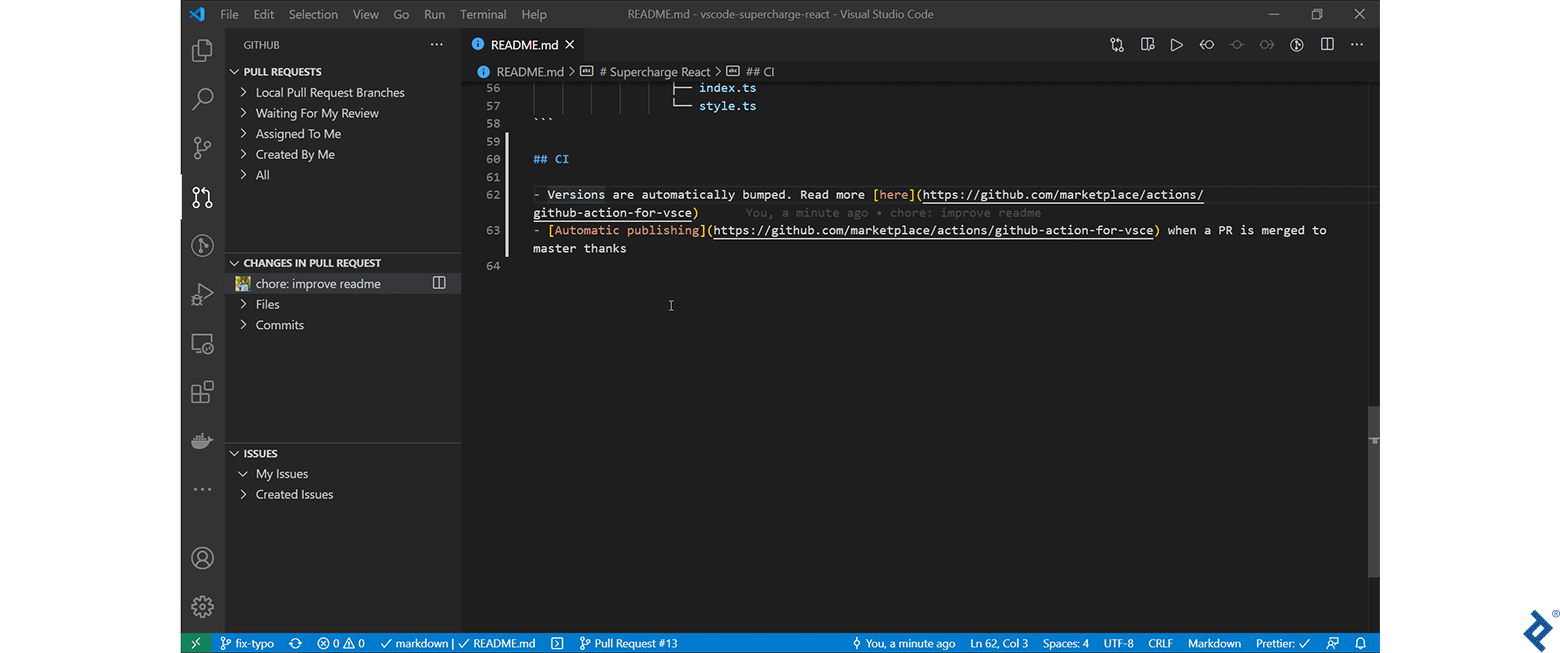
Task: Click the Prettier status bar item
Action: click(x=1282, y=643)
